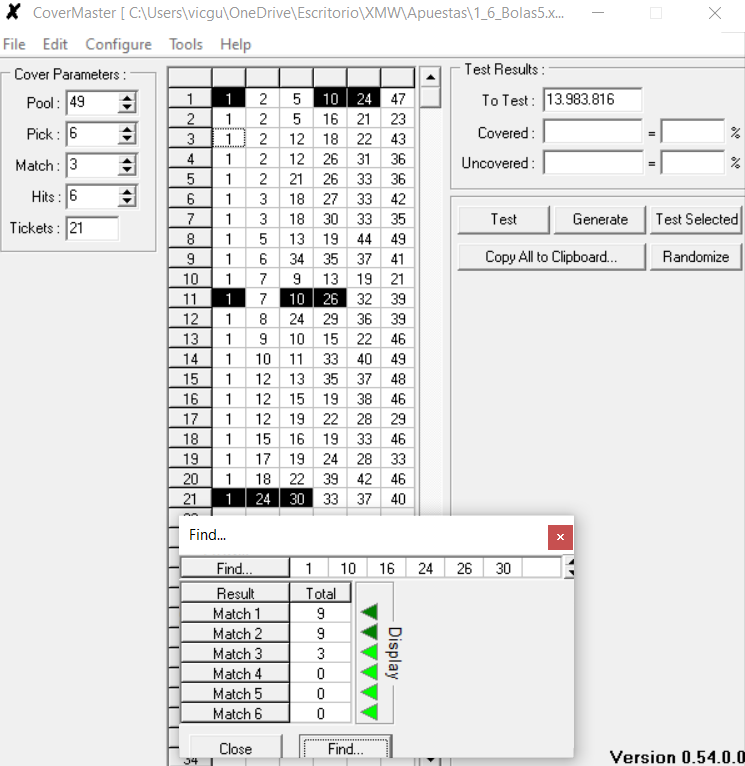This screenshot has height=766, width=745.
Task: Decrease the Pool value
Action: 127,107
